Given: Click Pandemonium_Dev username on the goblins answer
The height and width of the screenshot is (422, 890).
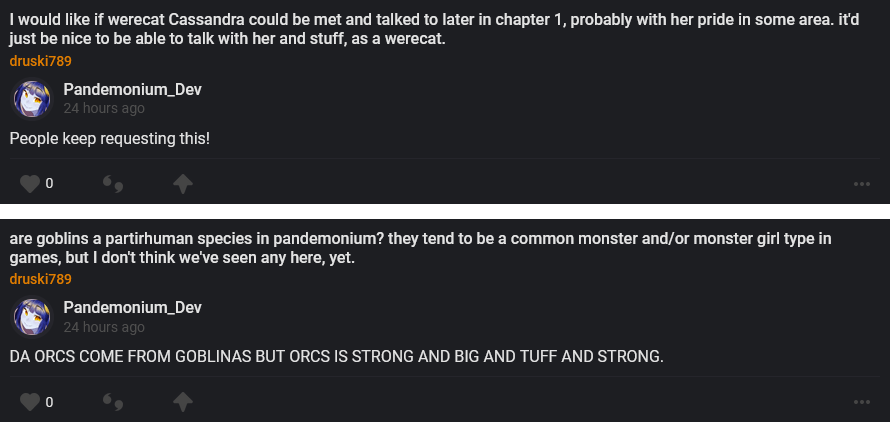Looking at the screenshot, I should [x=132, y=308].
